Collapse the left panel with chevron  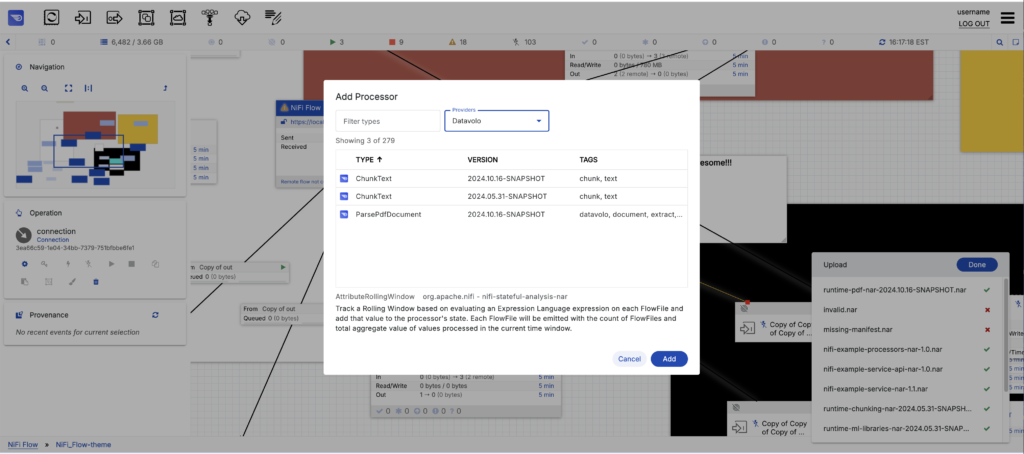coord(8,42)
